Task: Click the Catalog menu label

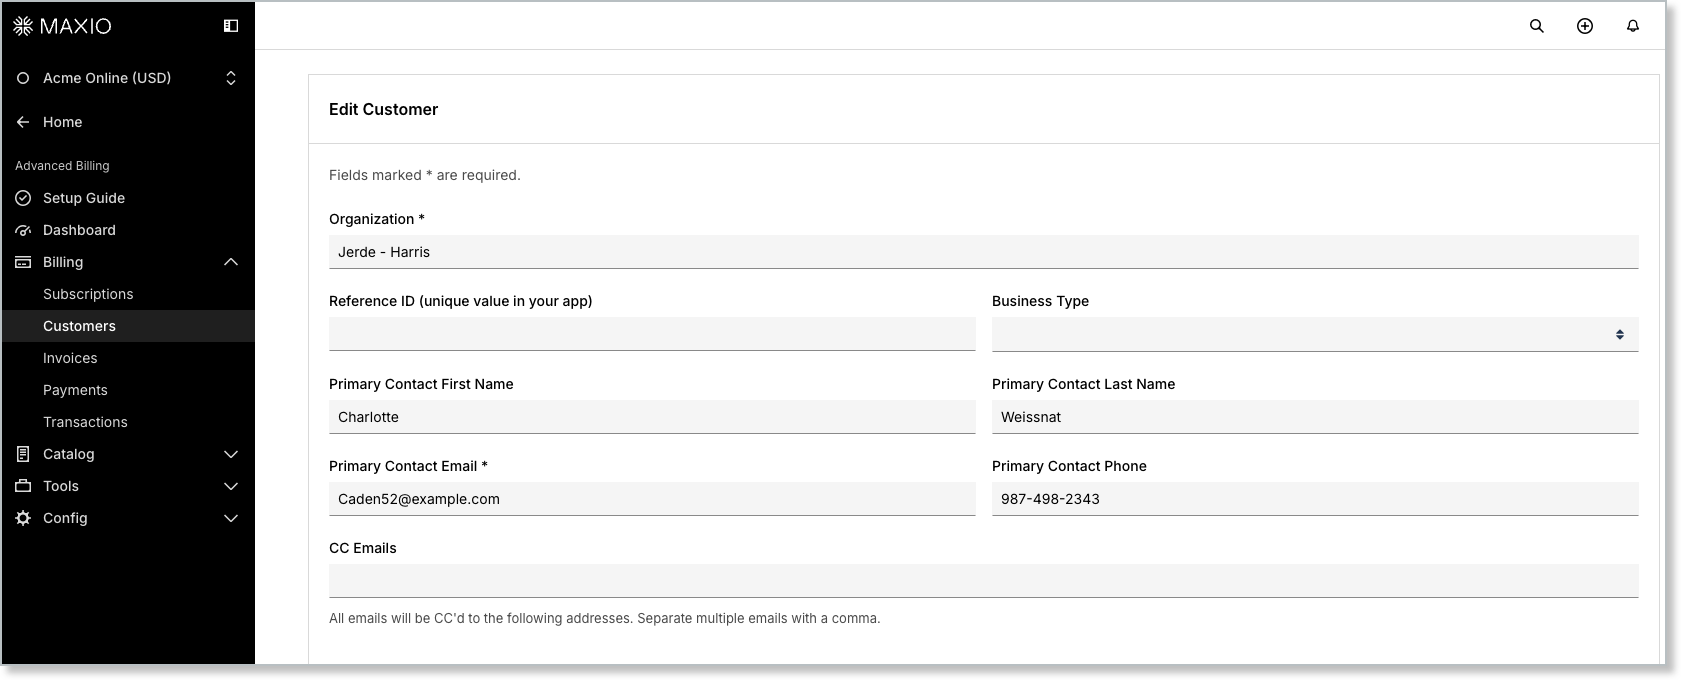Action: tap(68, 454)
